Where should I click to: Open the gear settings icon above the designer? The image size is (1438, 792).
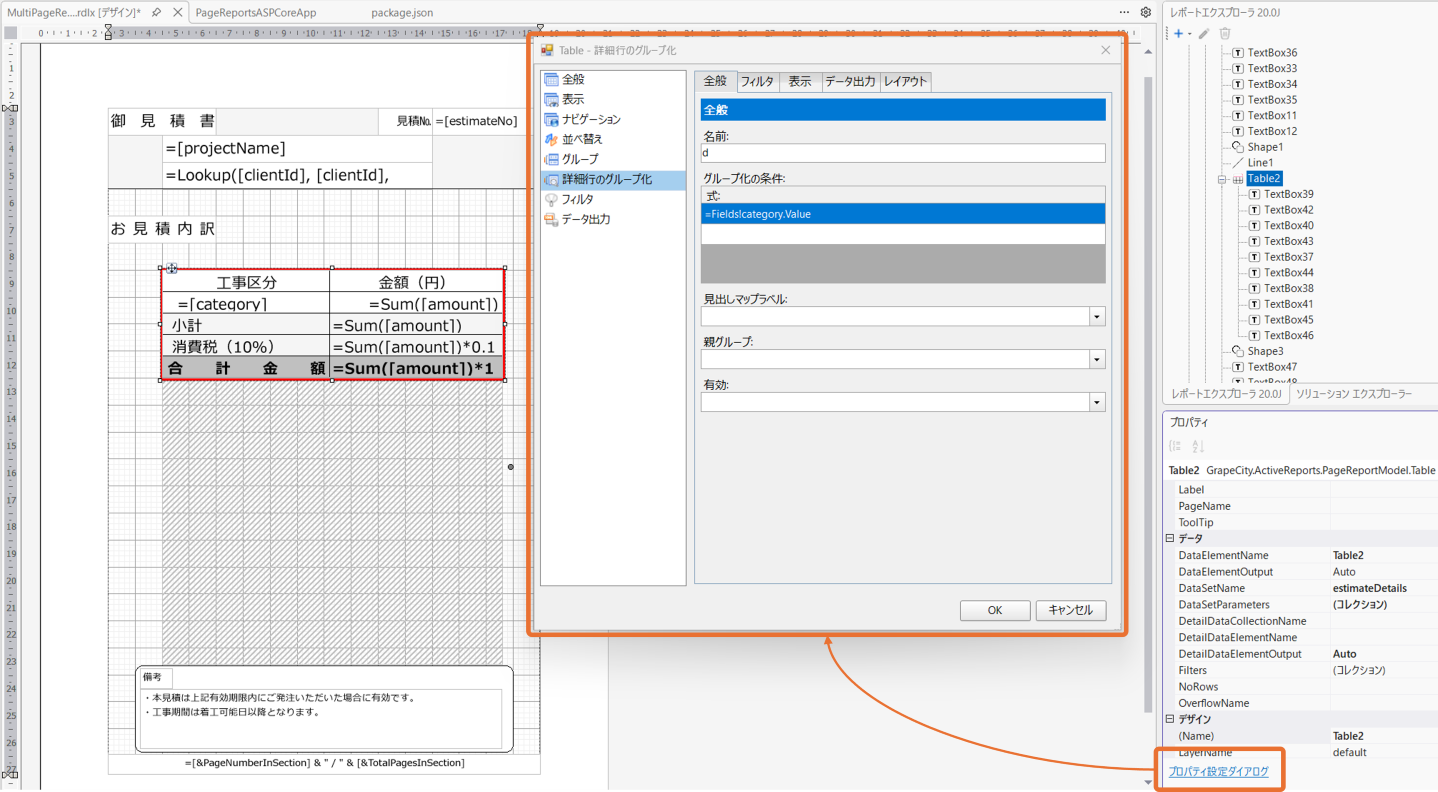tap(1146, 12)
